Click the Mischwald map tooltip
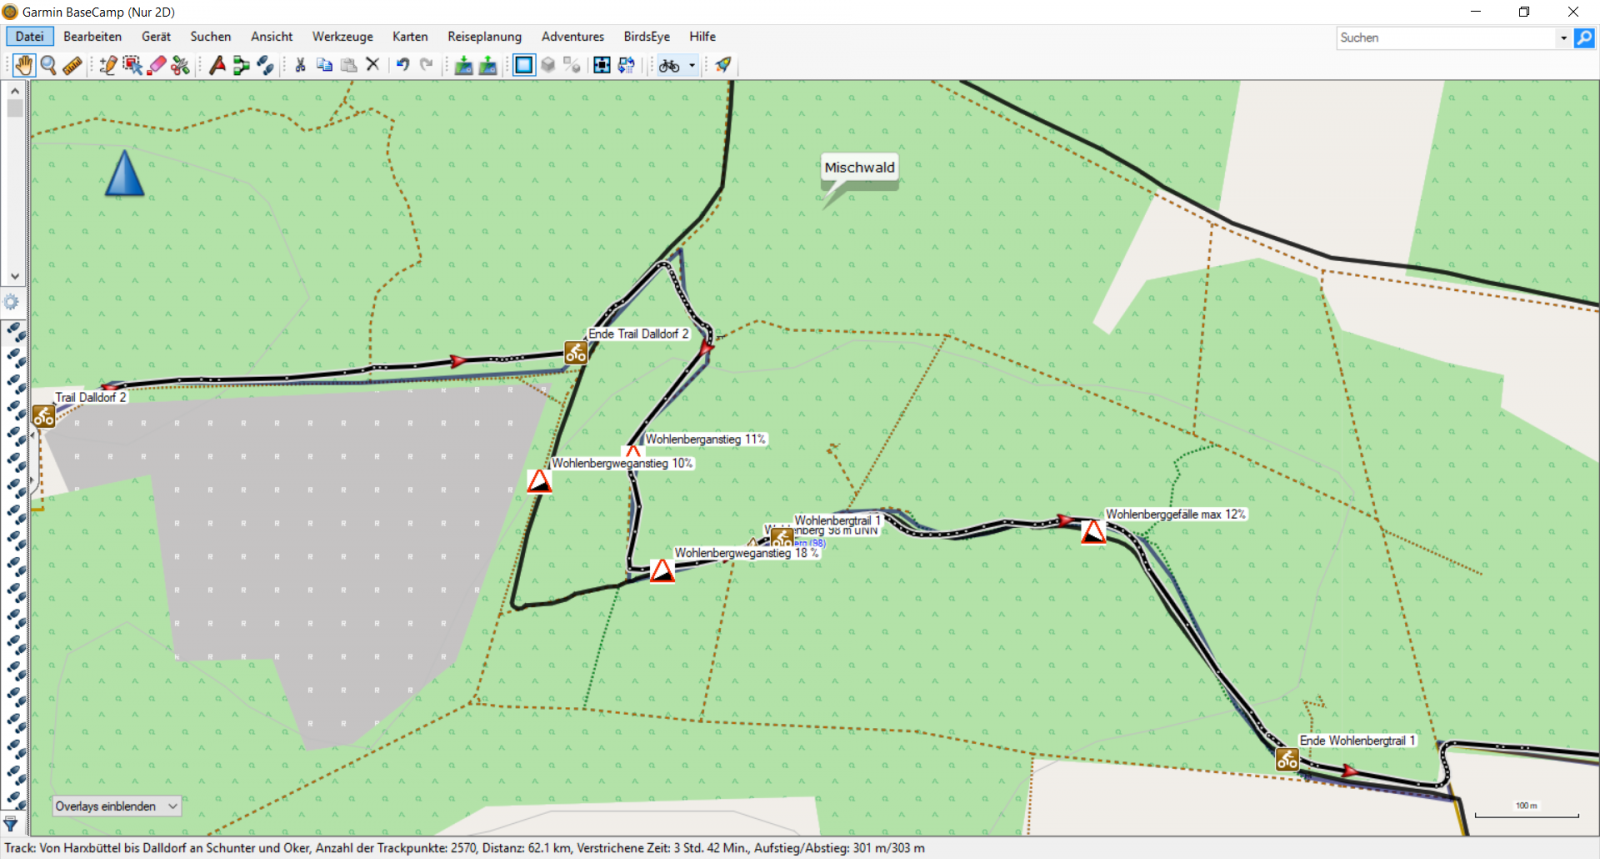1600x859 pixels. (860, 168)
